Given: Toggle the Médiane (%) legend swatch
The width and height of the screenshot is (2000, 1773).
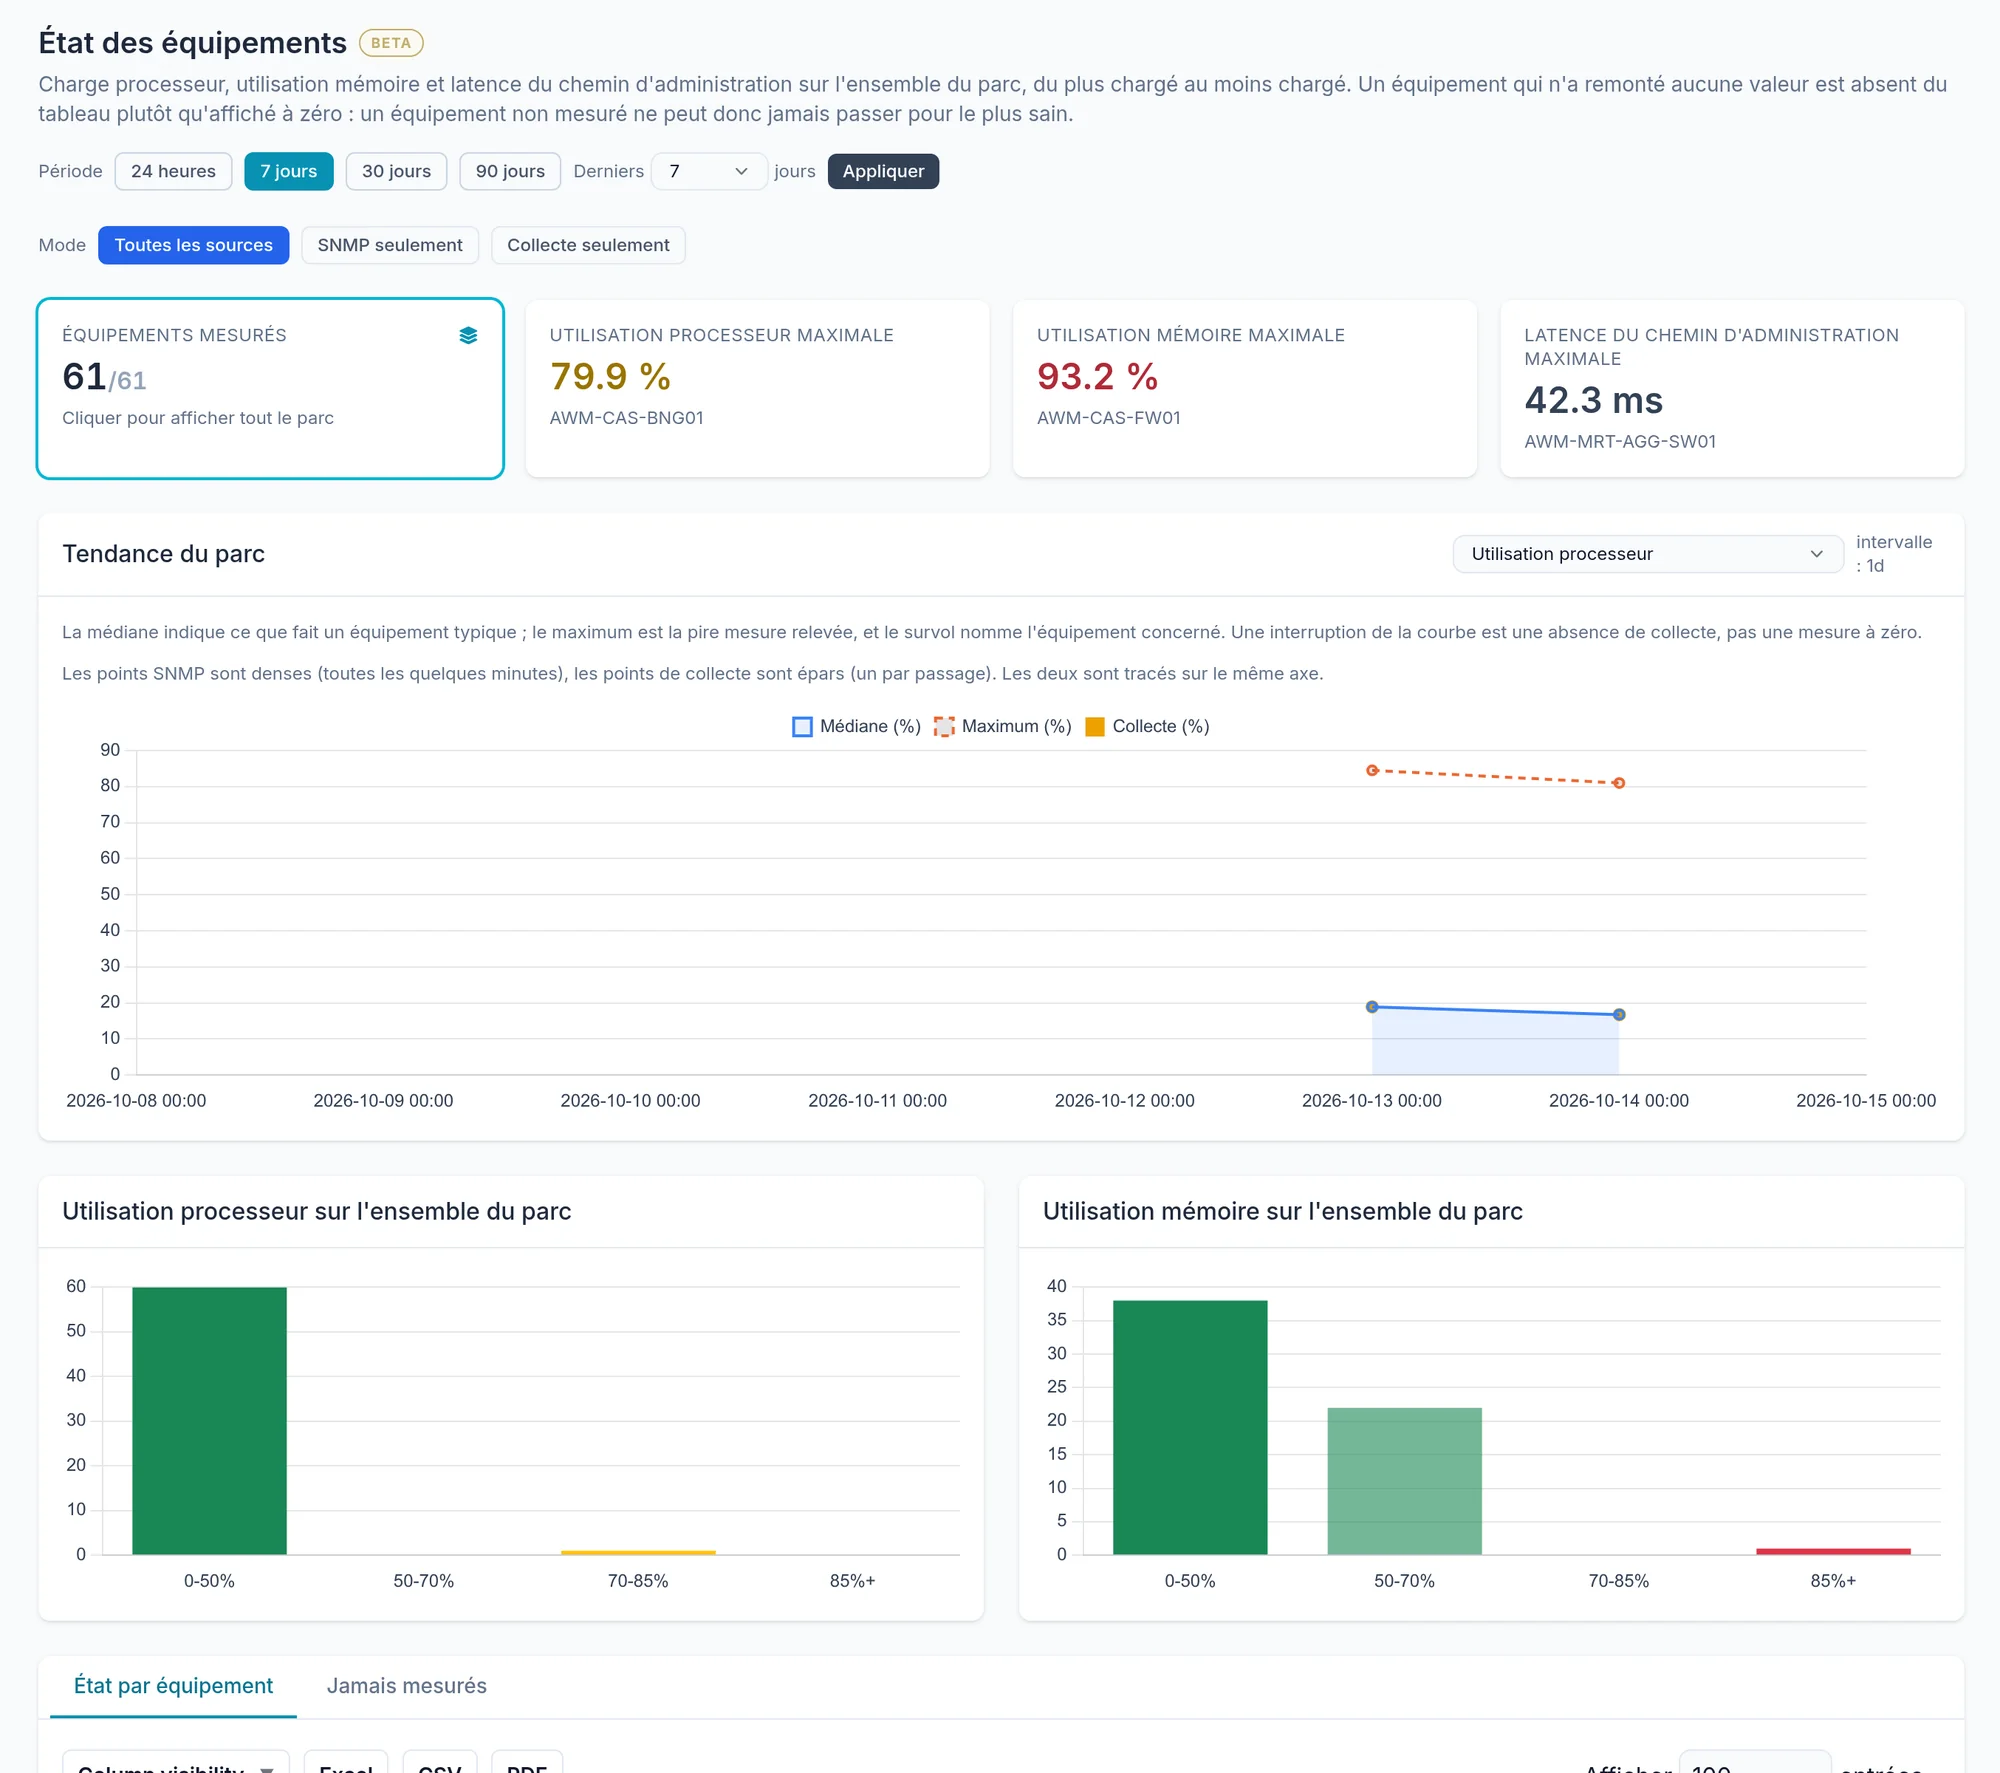Looking at the screenshot, I should (802, 727).
